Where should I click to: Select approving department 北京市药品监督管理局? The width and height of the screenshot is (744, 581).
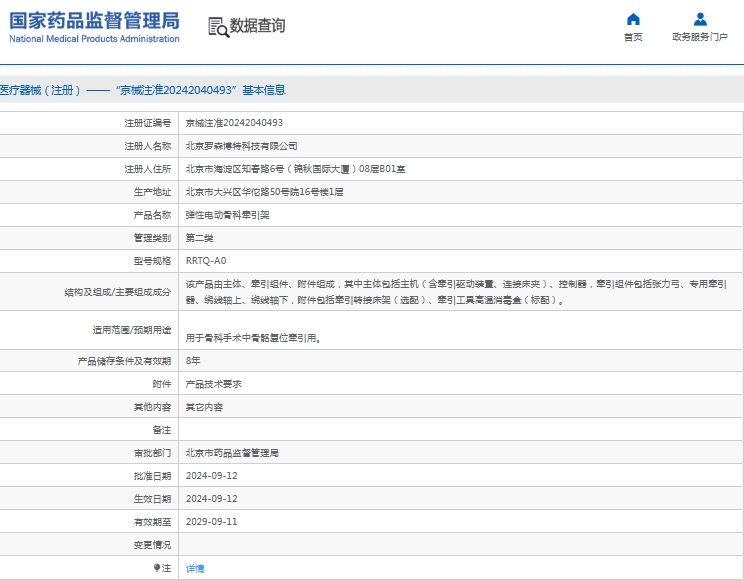(232, 453)
